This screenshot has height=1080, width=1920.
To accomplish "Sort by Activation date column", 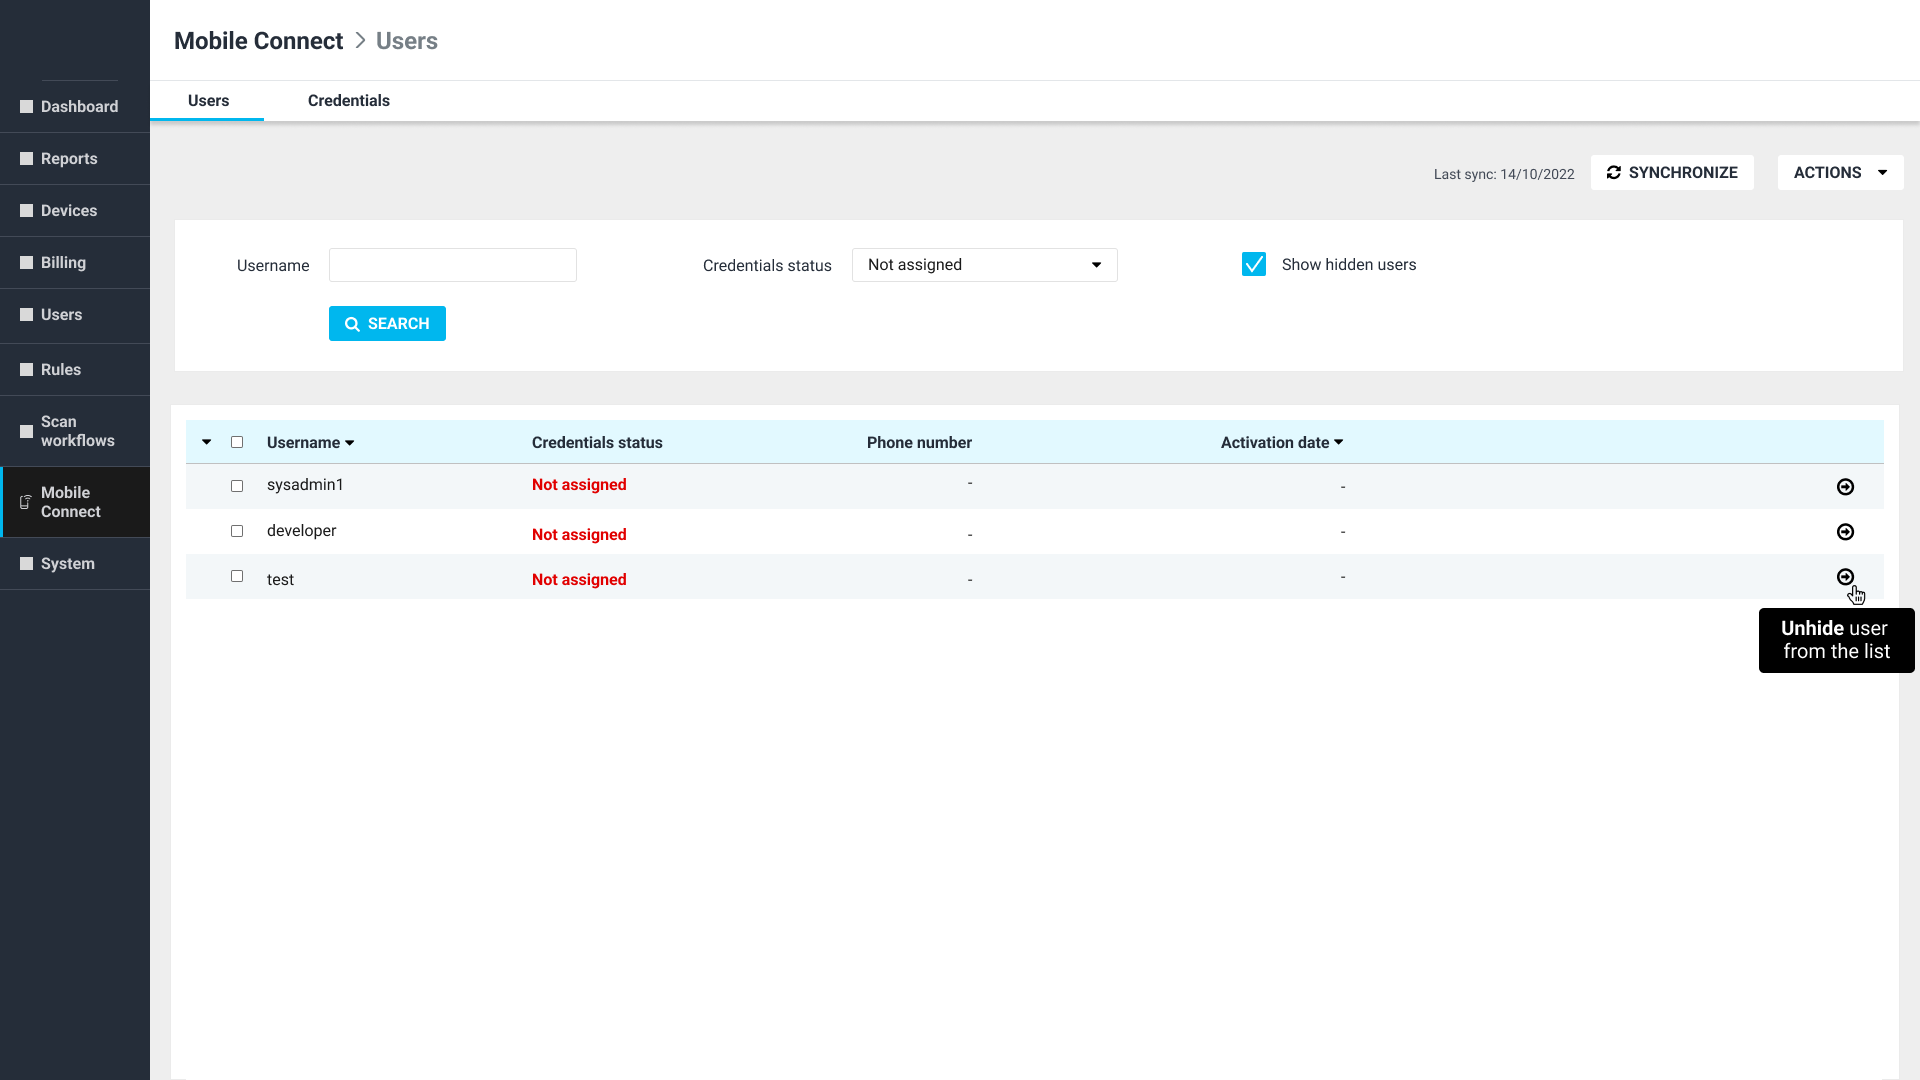I will tap(1281, 442).
